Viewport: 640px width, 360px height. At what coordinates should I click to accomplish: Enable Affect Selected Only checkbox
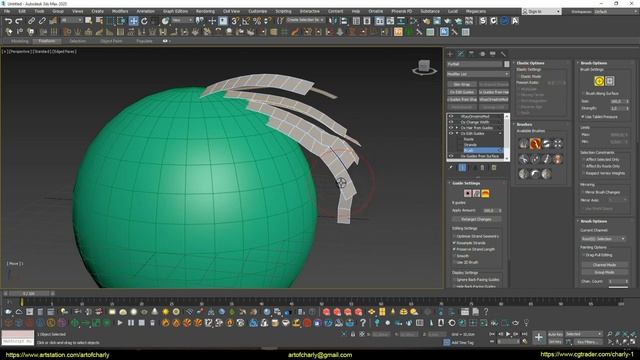[x=583, y=159]
